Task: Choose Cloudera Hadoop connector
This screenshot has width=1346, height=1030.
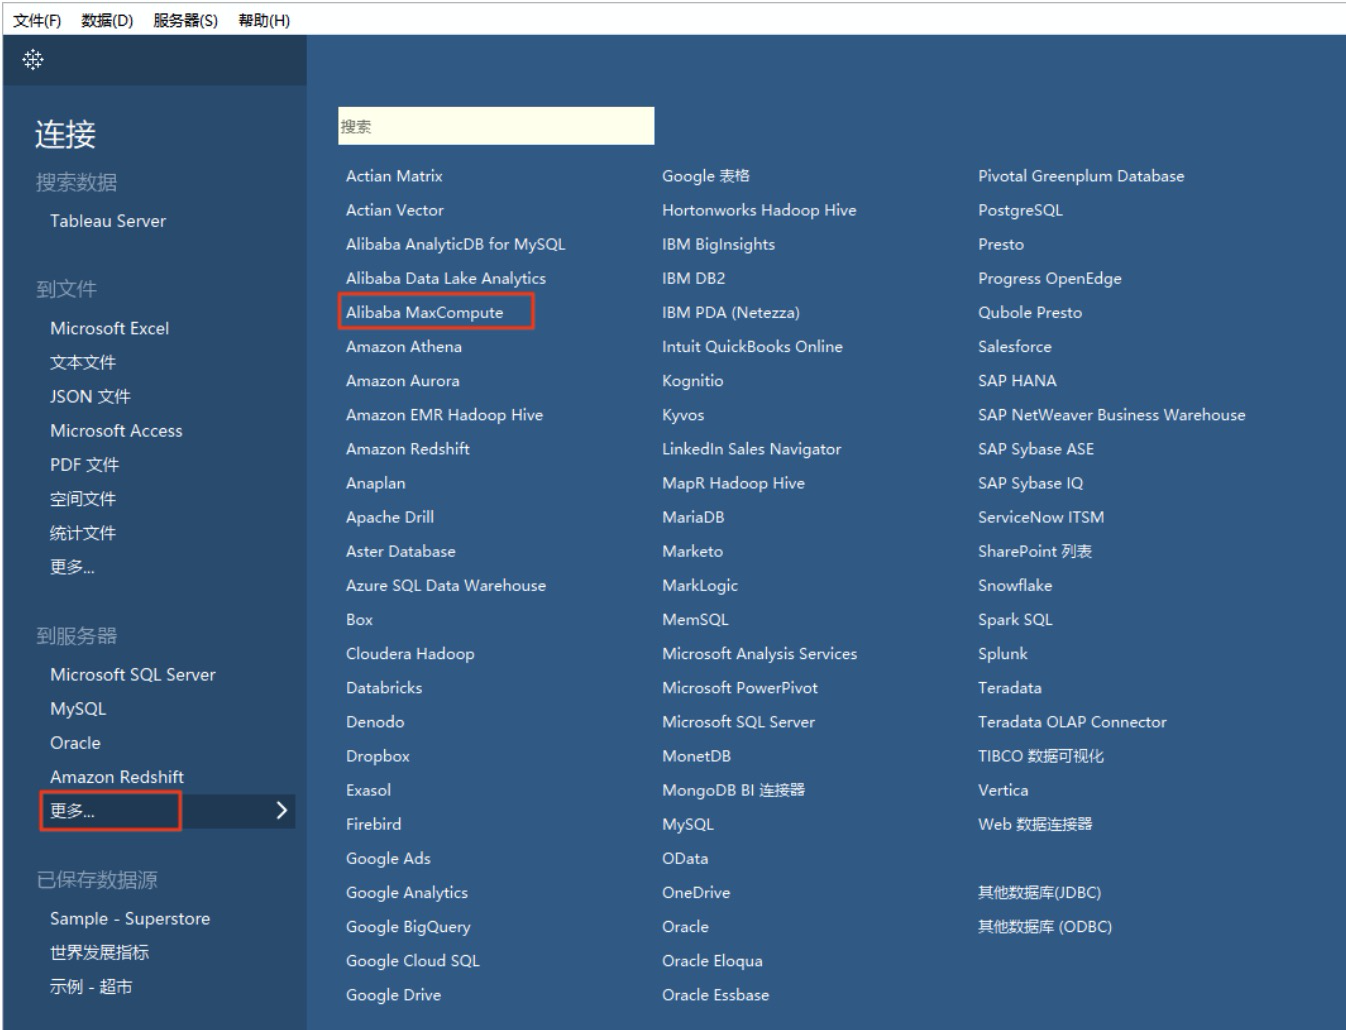Action: point(410,653)
